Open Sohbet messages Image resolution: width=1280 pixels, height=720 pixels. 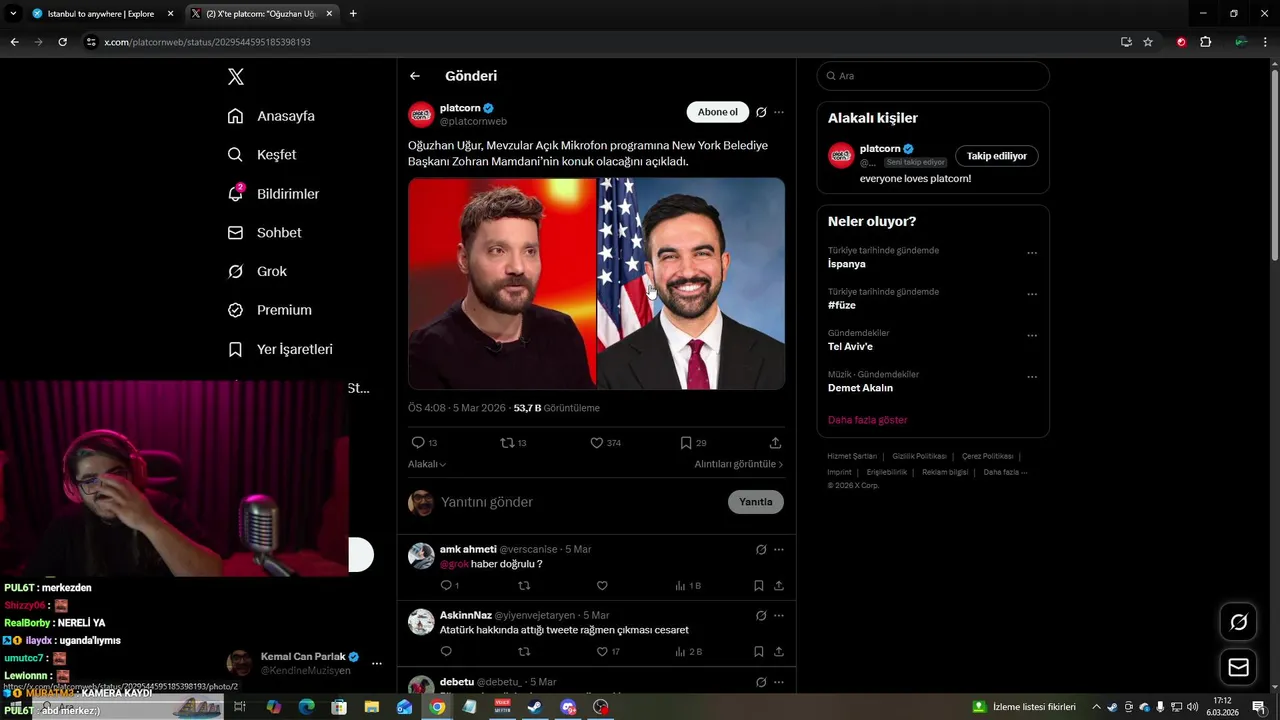(264, 233)
